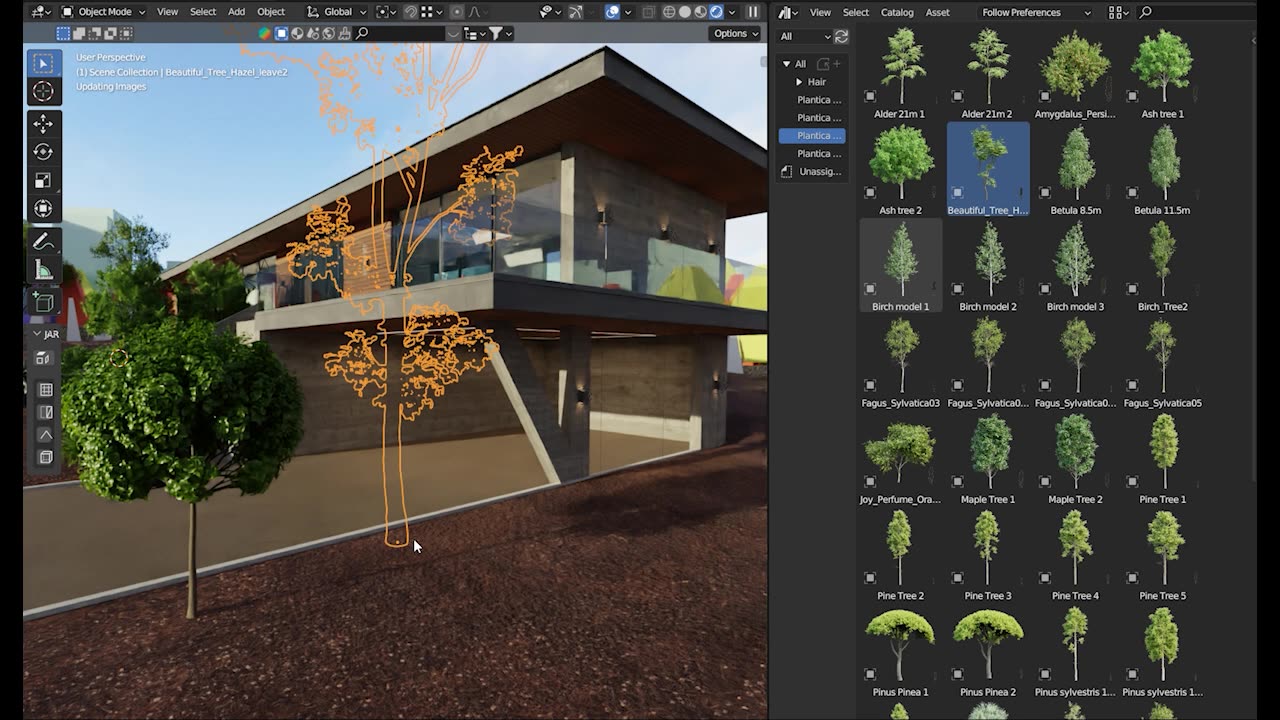Switch to material preview shading
1280x720 pixels.
coord(700,12)
